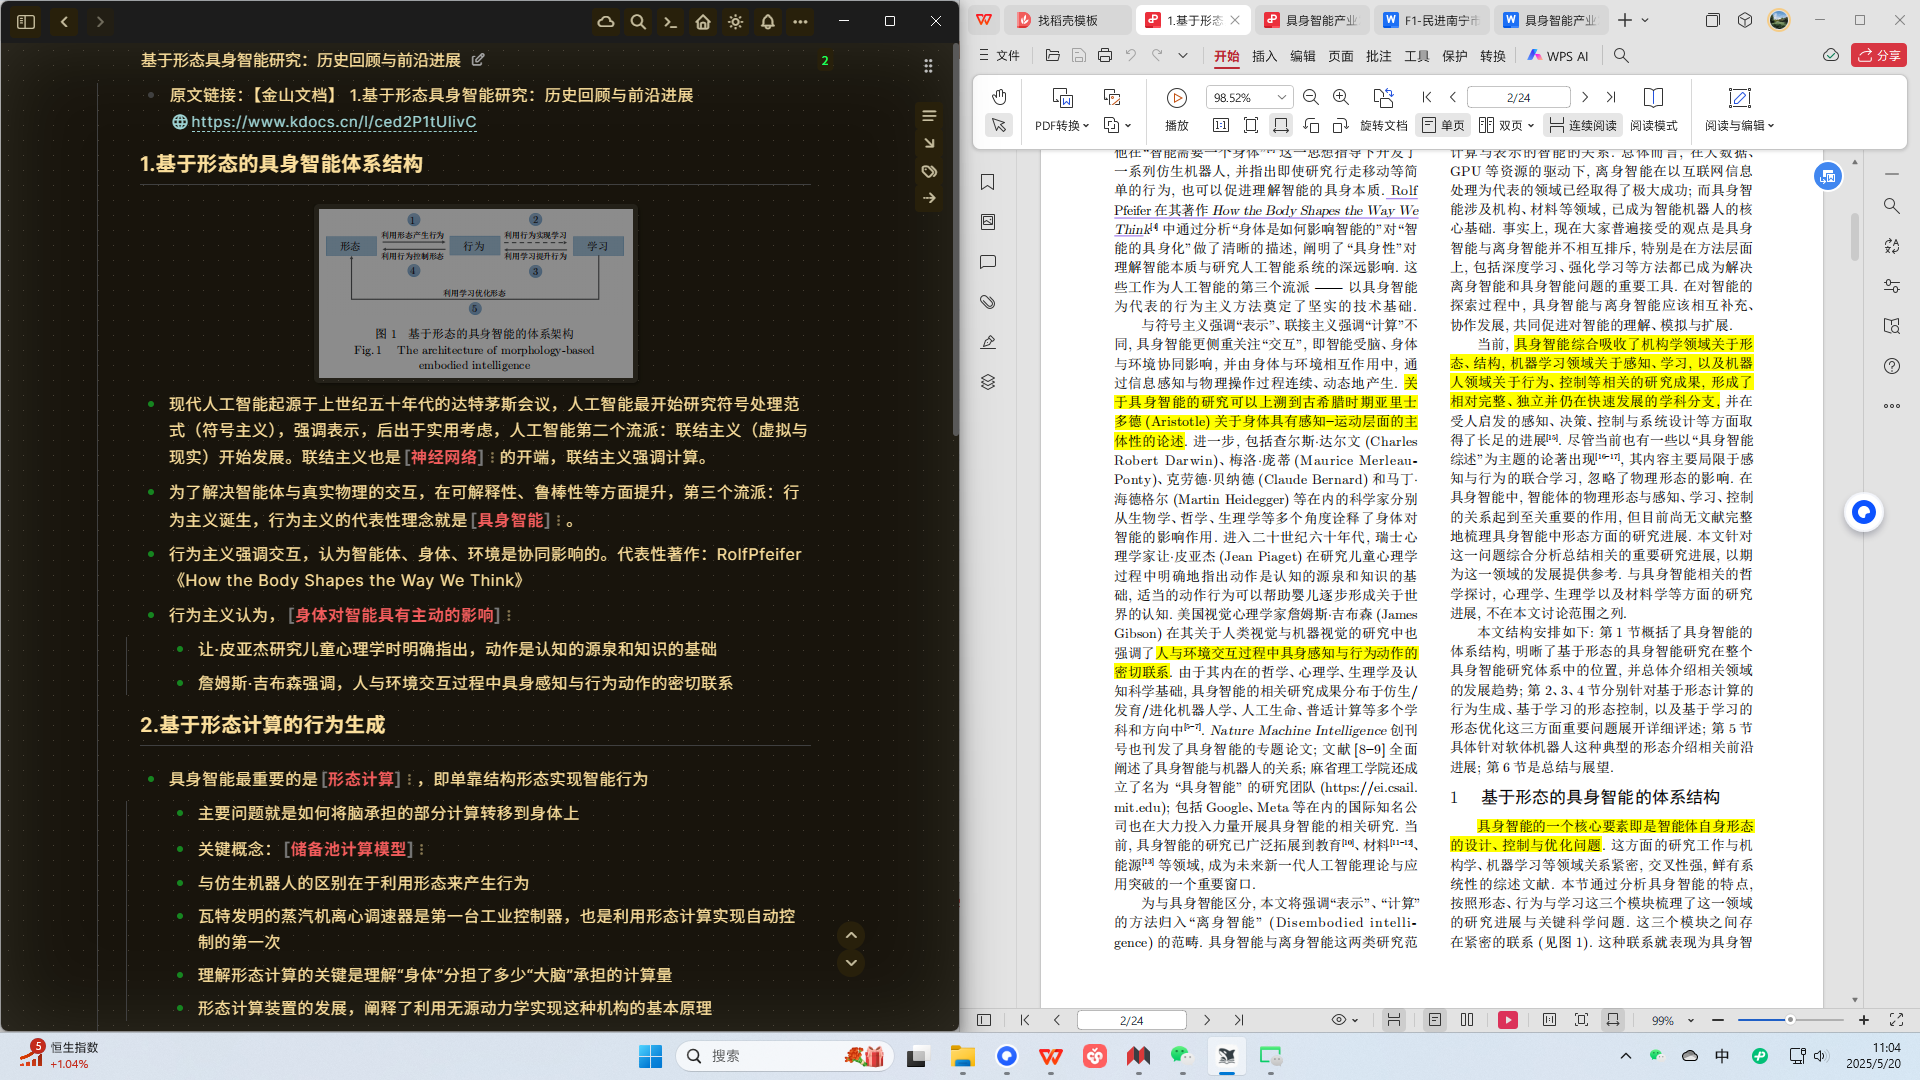The width and height of the screenshot is (1920, 1080).
Task: Open the 文件 menu in WPS
Action: pos(1000,56)
